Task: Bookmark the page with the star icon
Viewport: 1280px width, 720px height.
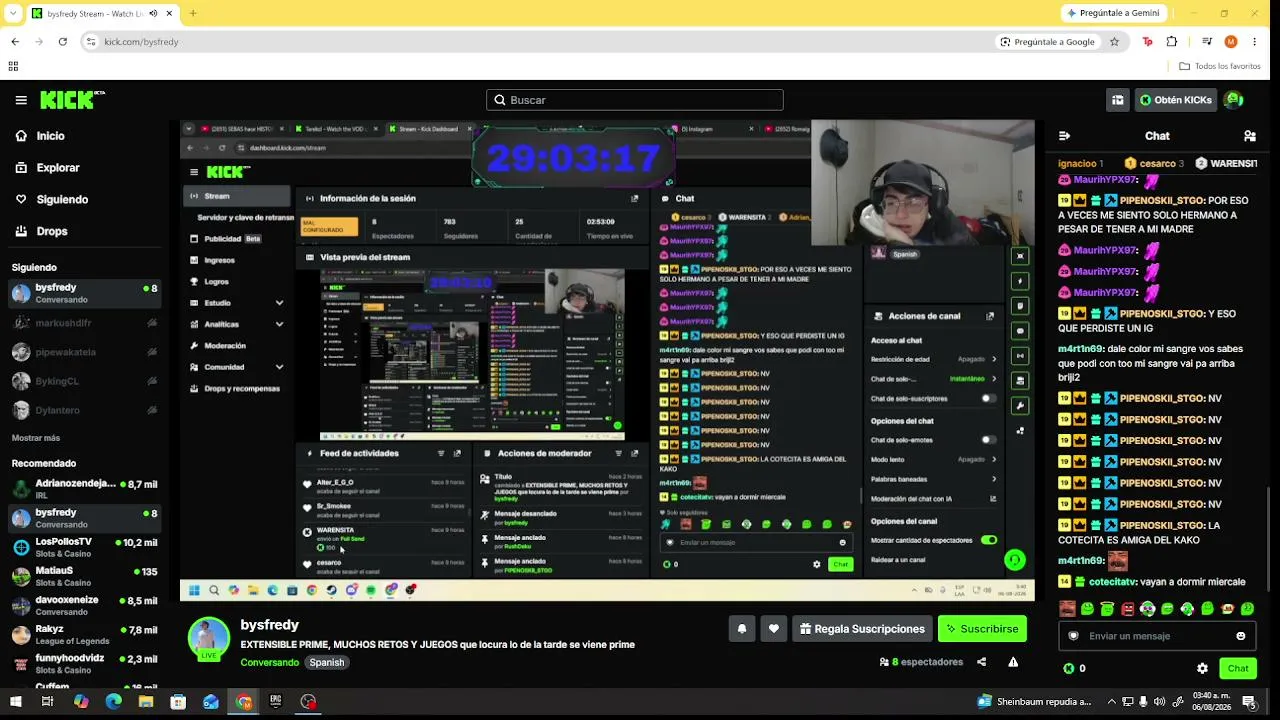Action: (1114, 42)
